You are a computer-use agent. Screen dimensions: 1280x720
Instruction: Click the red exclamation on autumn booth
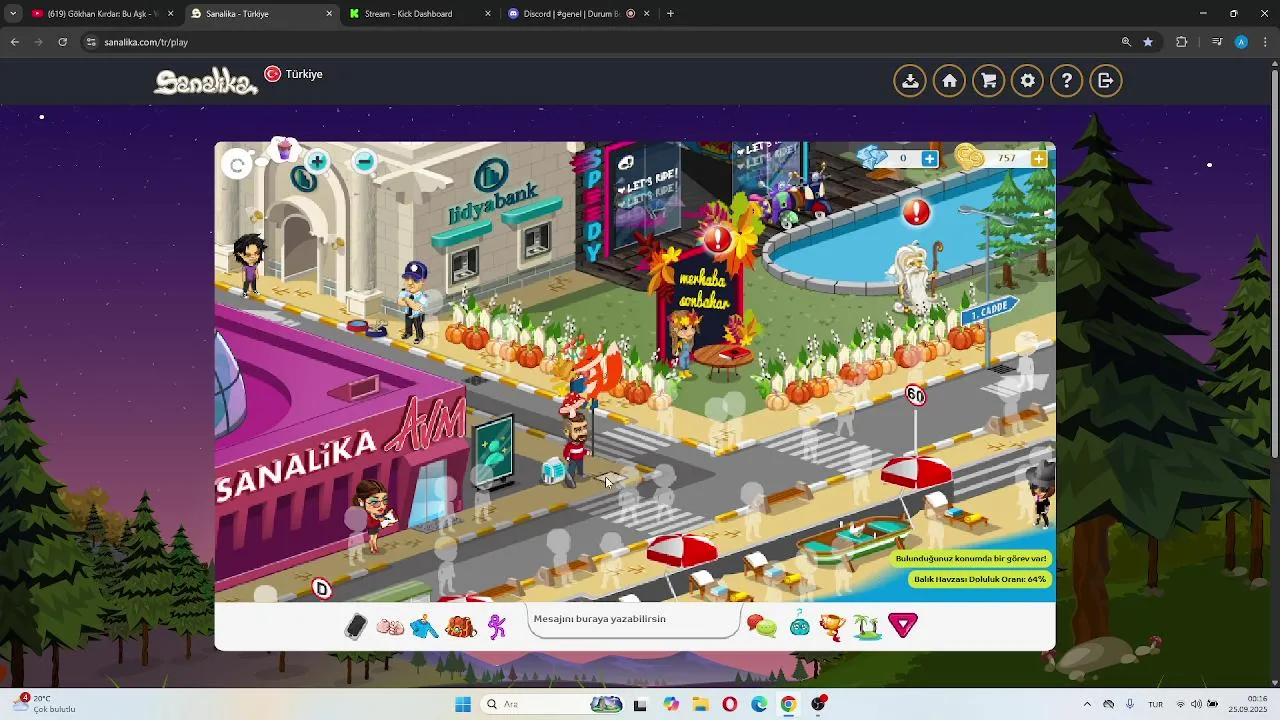(717, 239)
